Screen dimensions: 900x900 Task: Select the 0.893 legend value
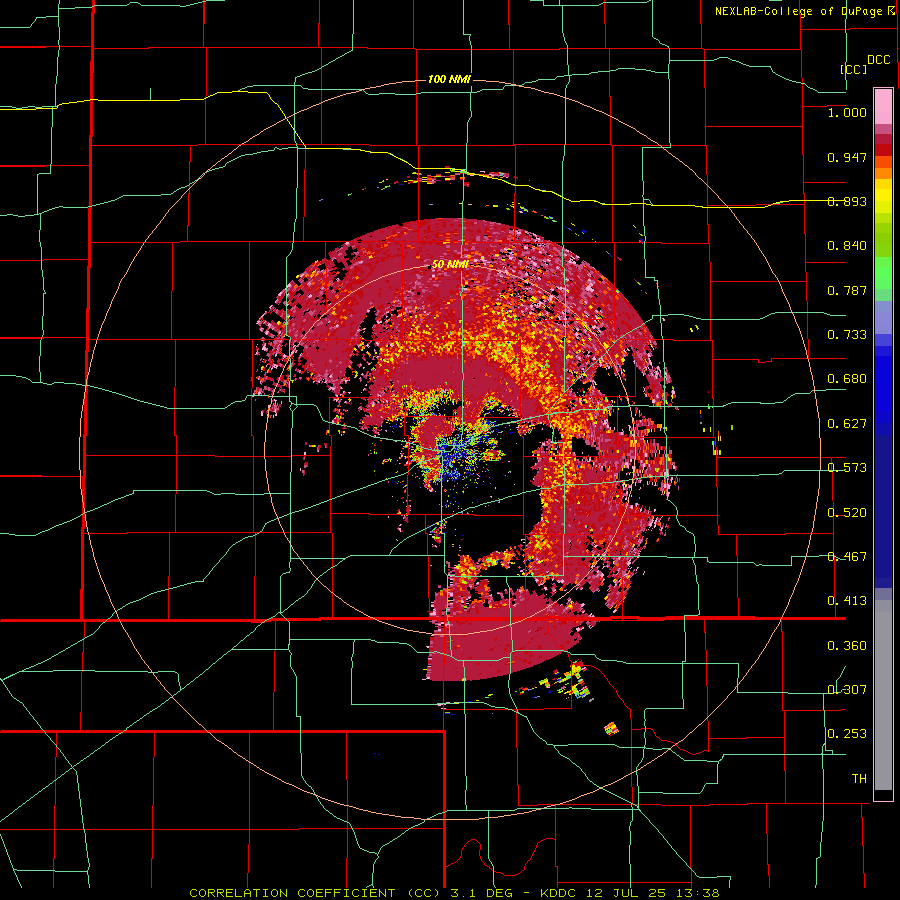click(x=847, y=201)
